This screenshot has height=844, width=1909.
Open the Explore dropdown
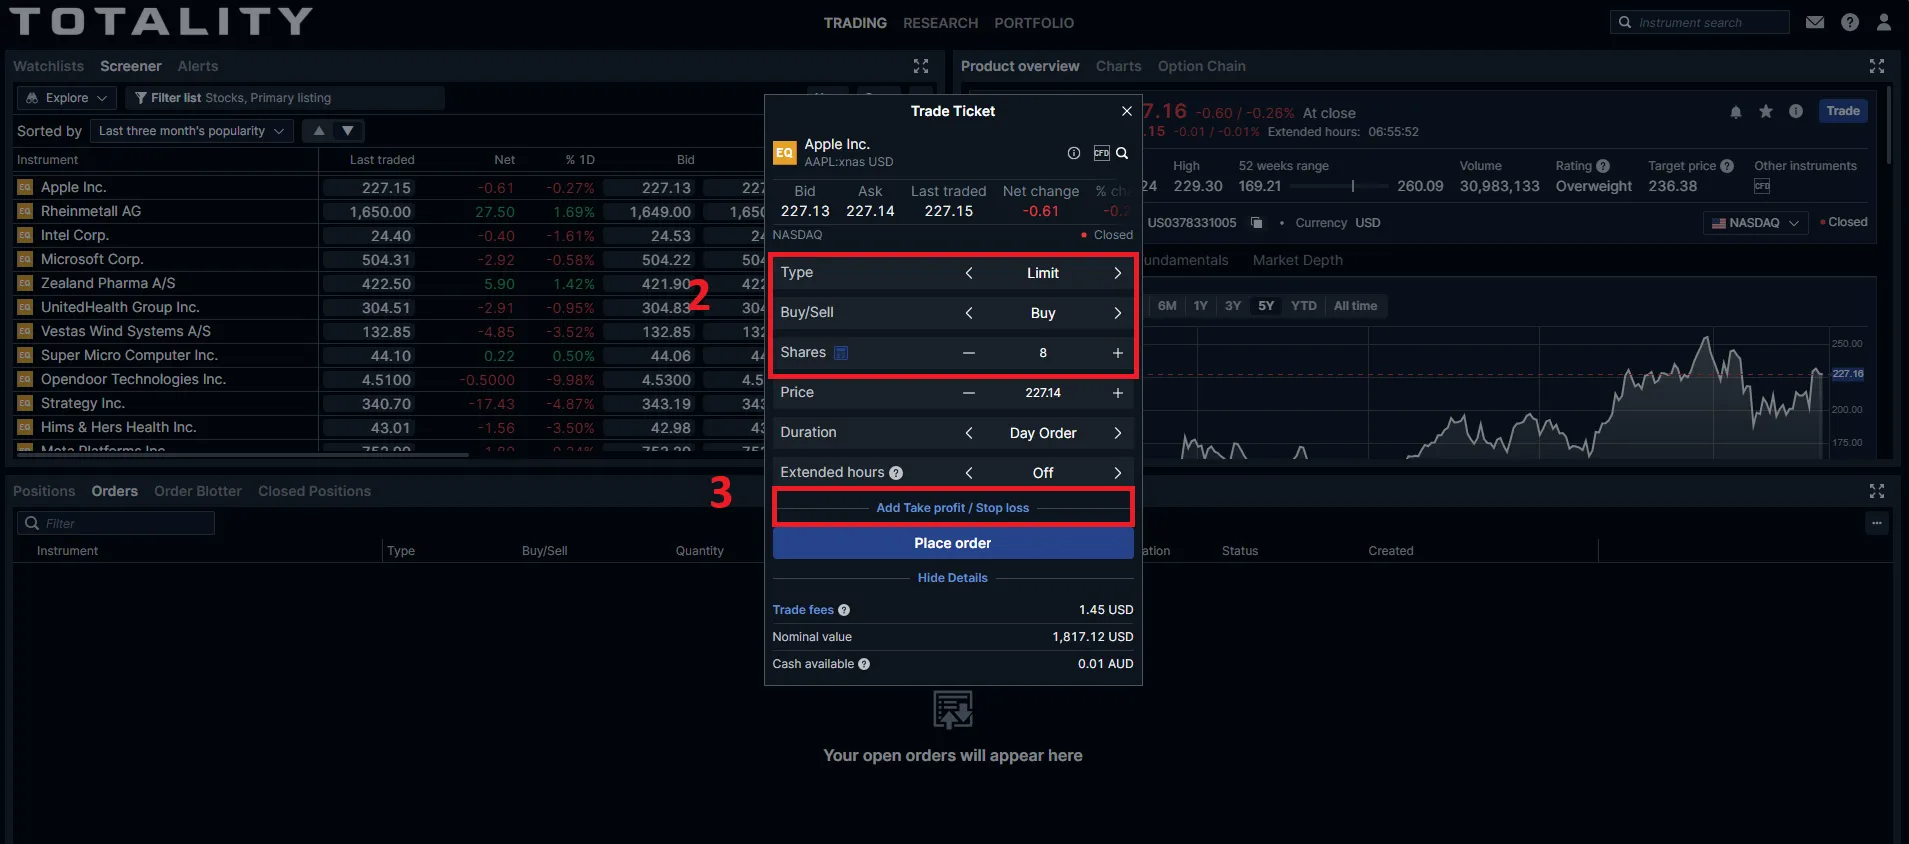(67, 98)
